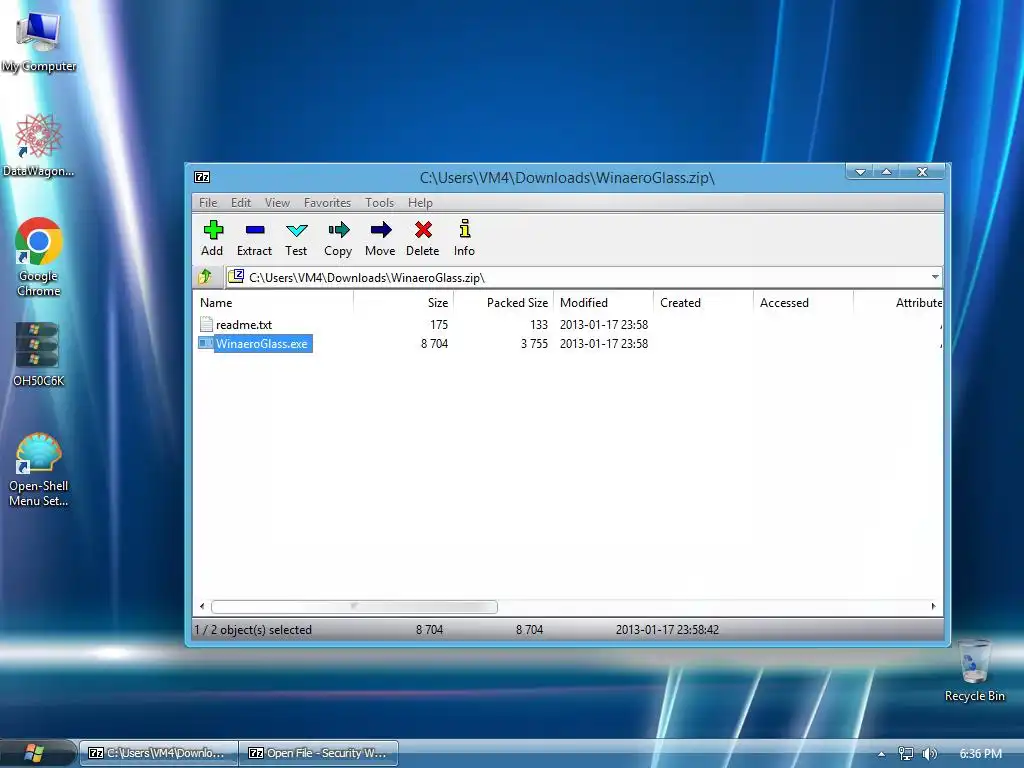Select WinaeroGlass.exe in the list
This screenshot has width=1024, height=768.
point(262,344)
